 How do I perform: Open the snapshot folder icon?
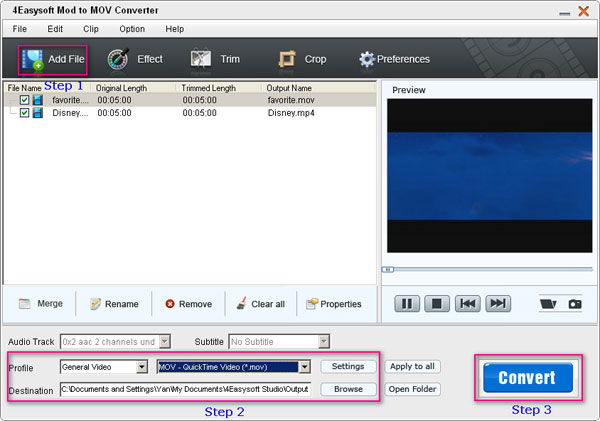click(x=548, y=304)
